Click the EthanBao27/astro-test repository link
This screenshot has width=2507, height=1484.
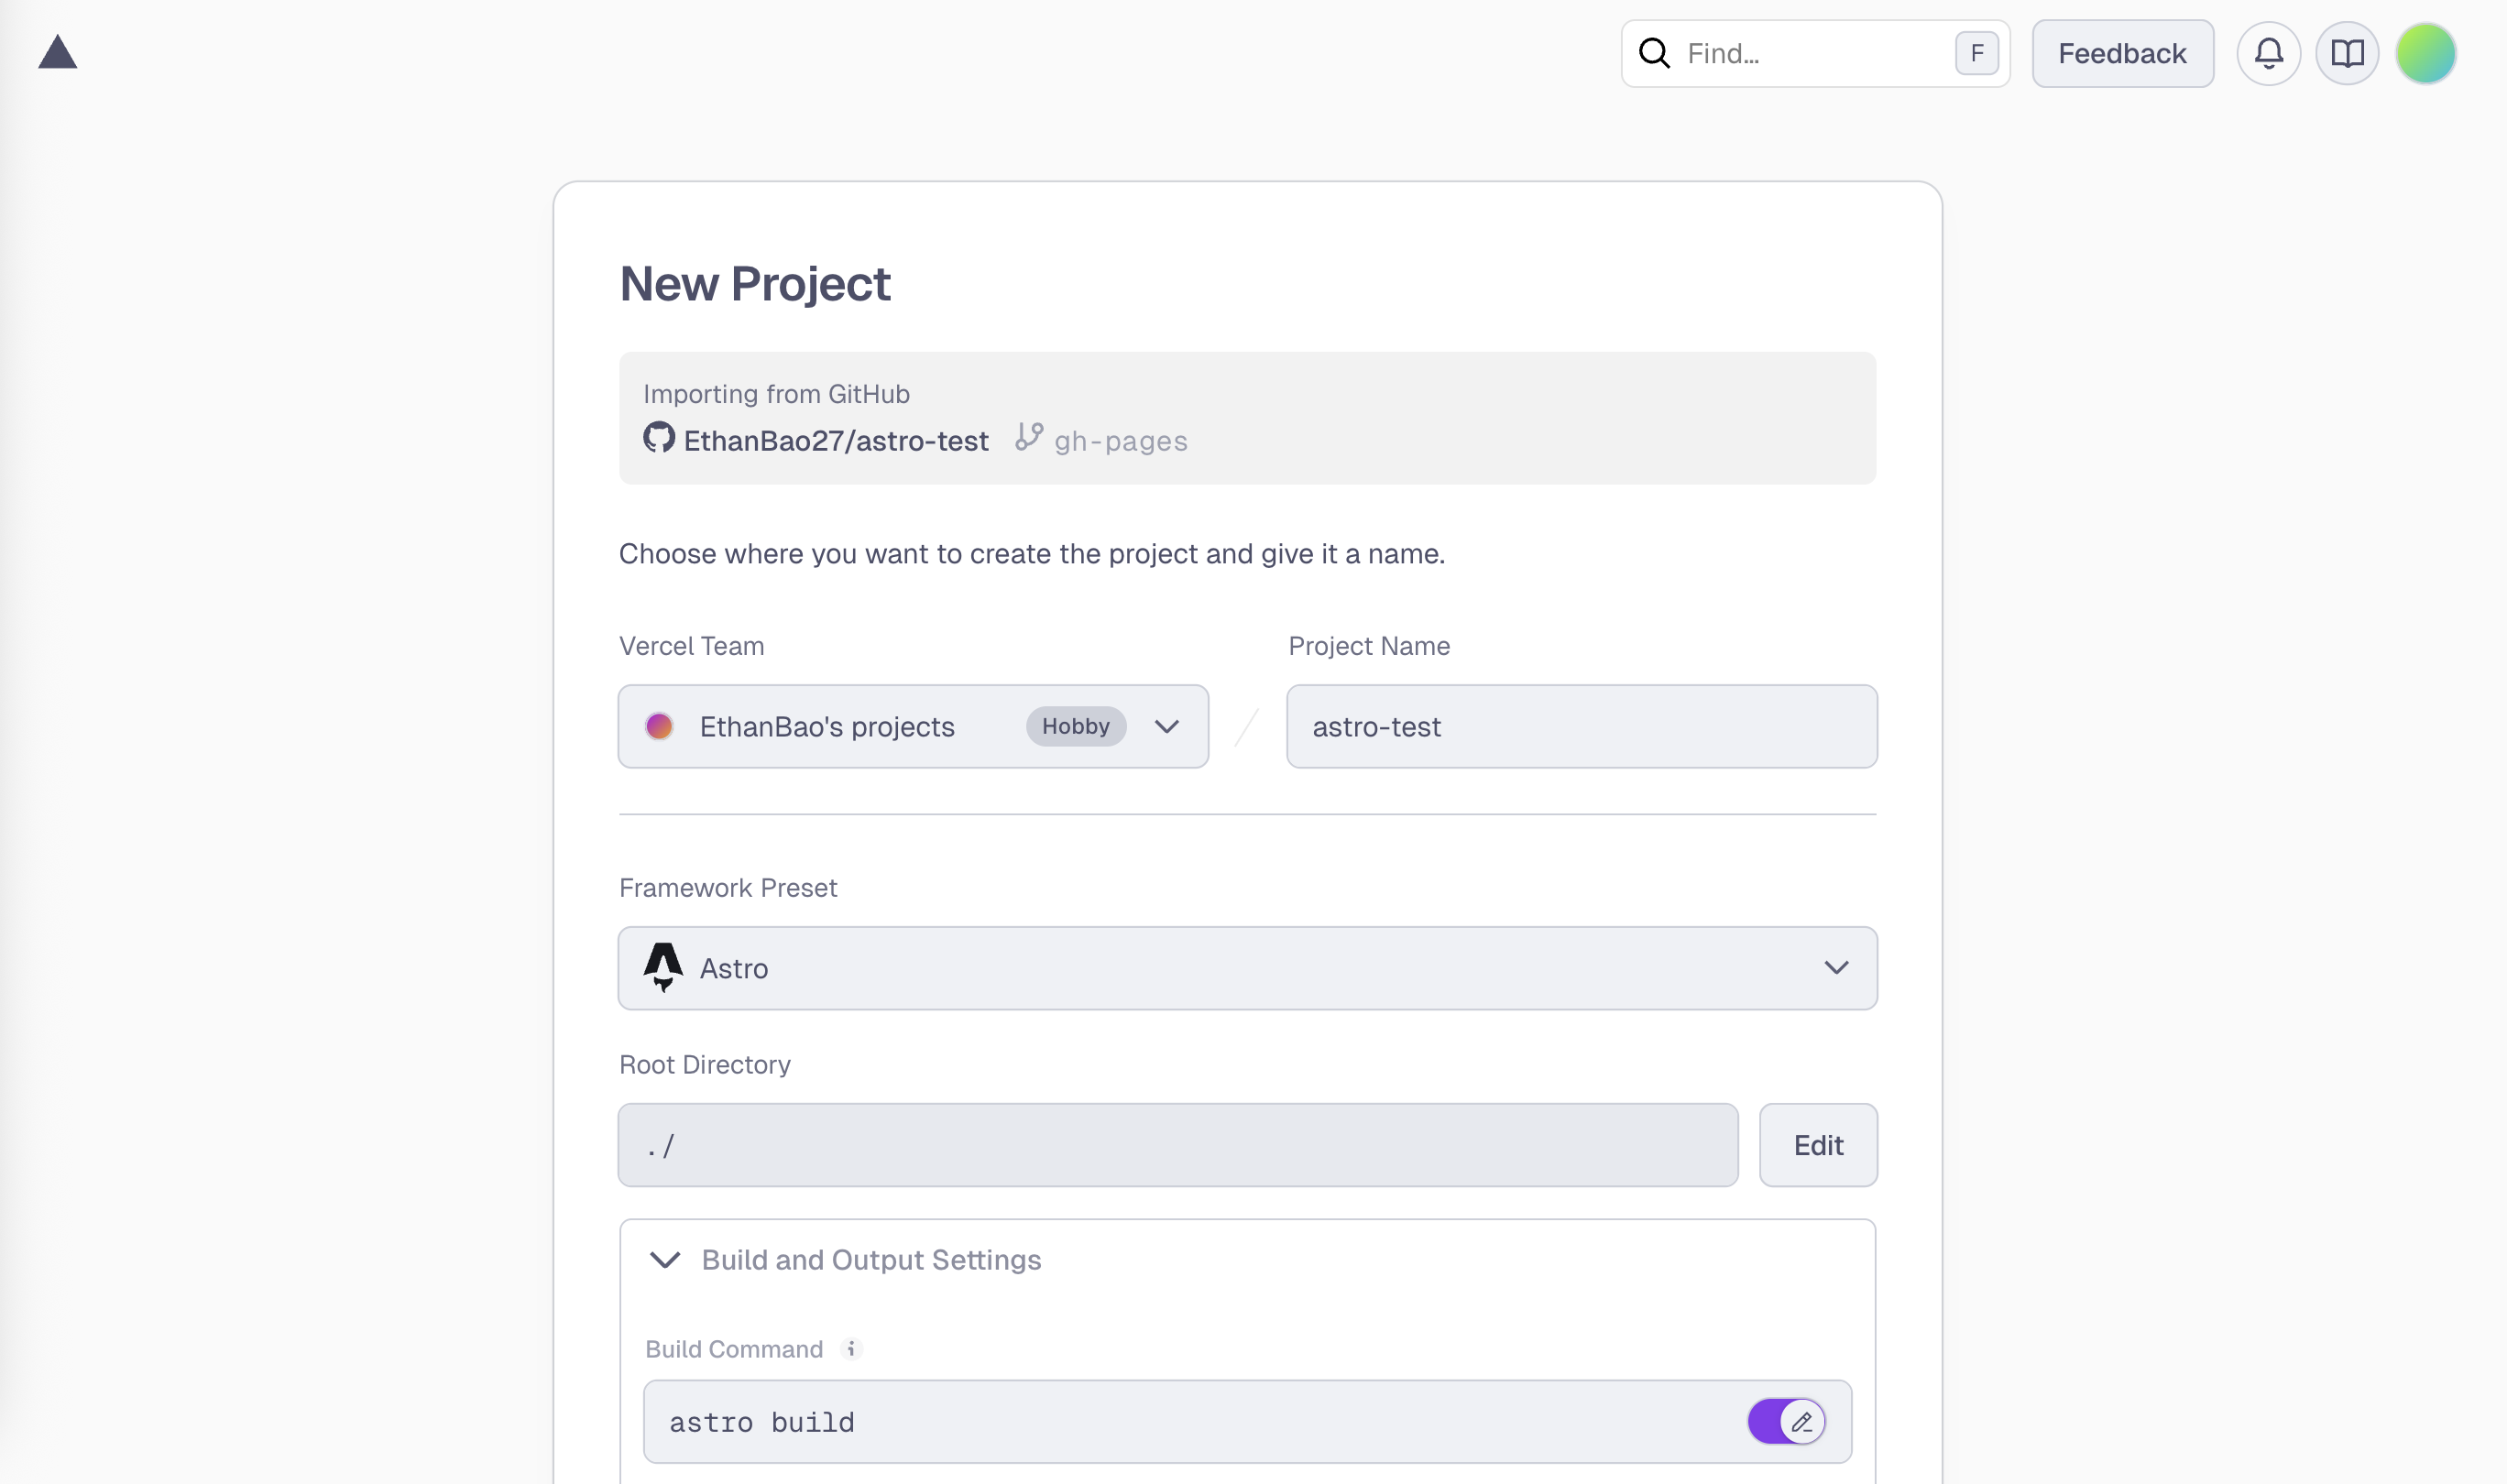[836, 441]
